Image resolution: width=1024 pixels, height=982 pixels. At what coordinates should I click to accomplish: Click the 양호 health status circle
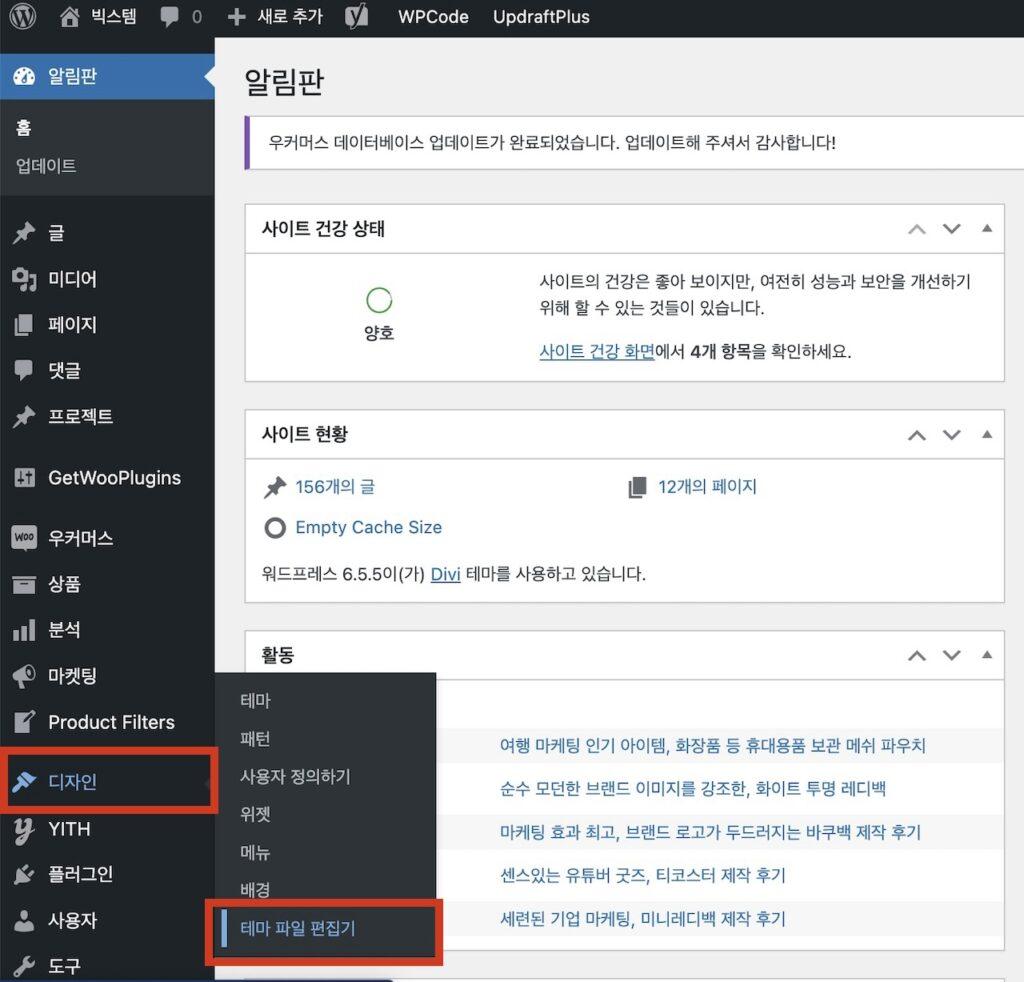(x=379, y=300)
